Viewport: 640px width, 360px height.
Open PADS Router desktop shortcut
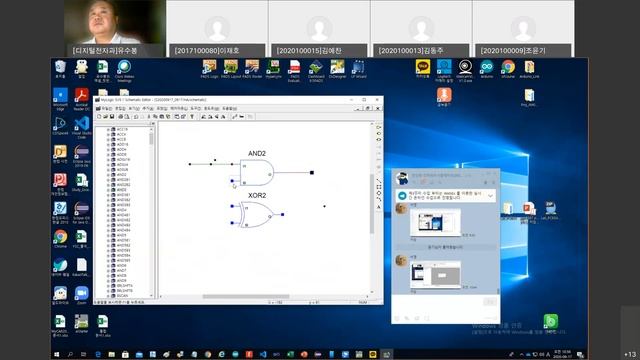252,69
